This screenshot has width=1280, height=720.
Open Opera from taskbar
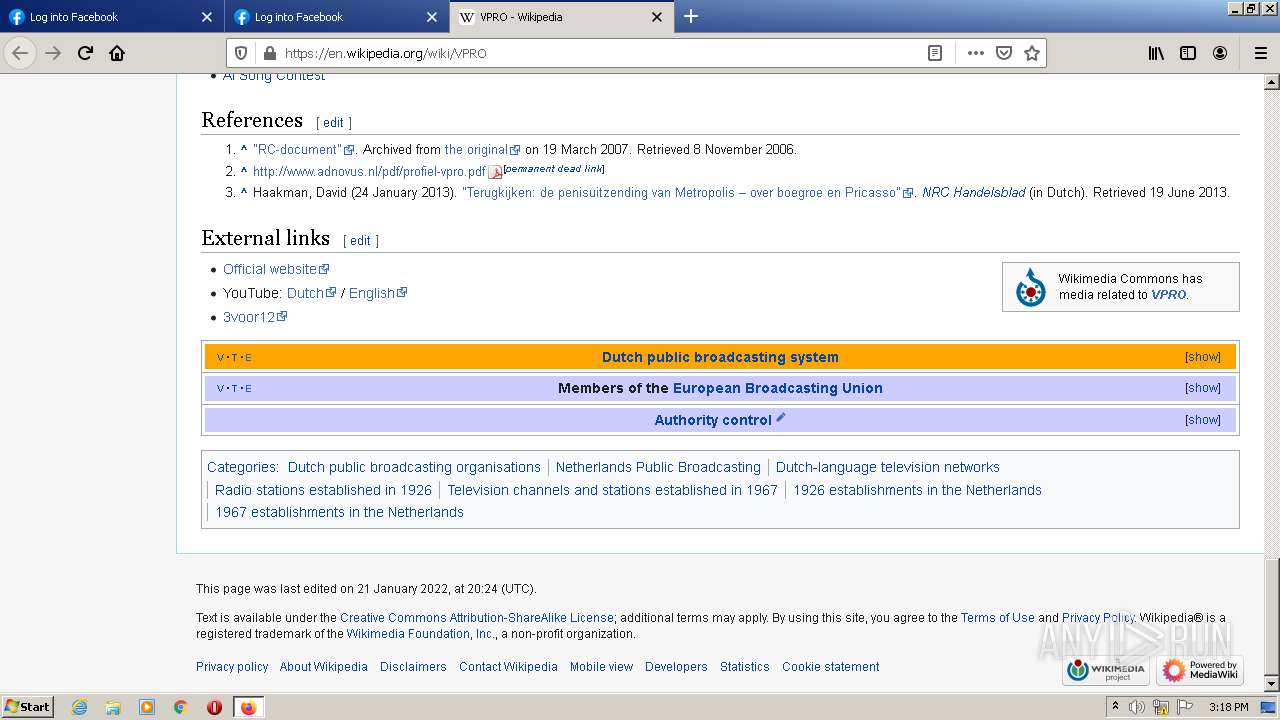(214, 707)
